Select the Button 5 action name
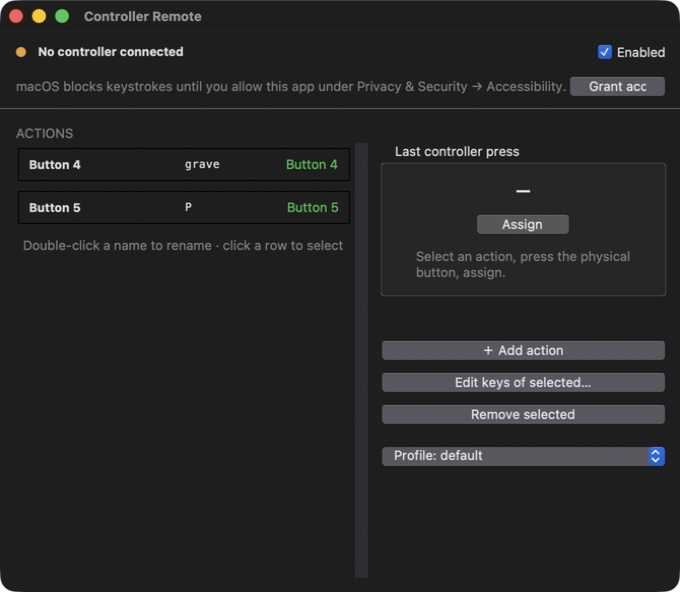 pyautogui.click(x=55, y=208)
